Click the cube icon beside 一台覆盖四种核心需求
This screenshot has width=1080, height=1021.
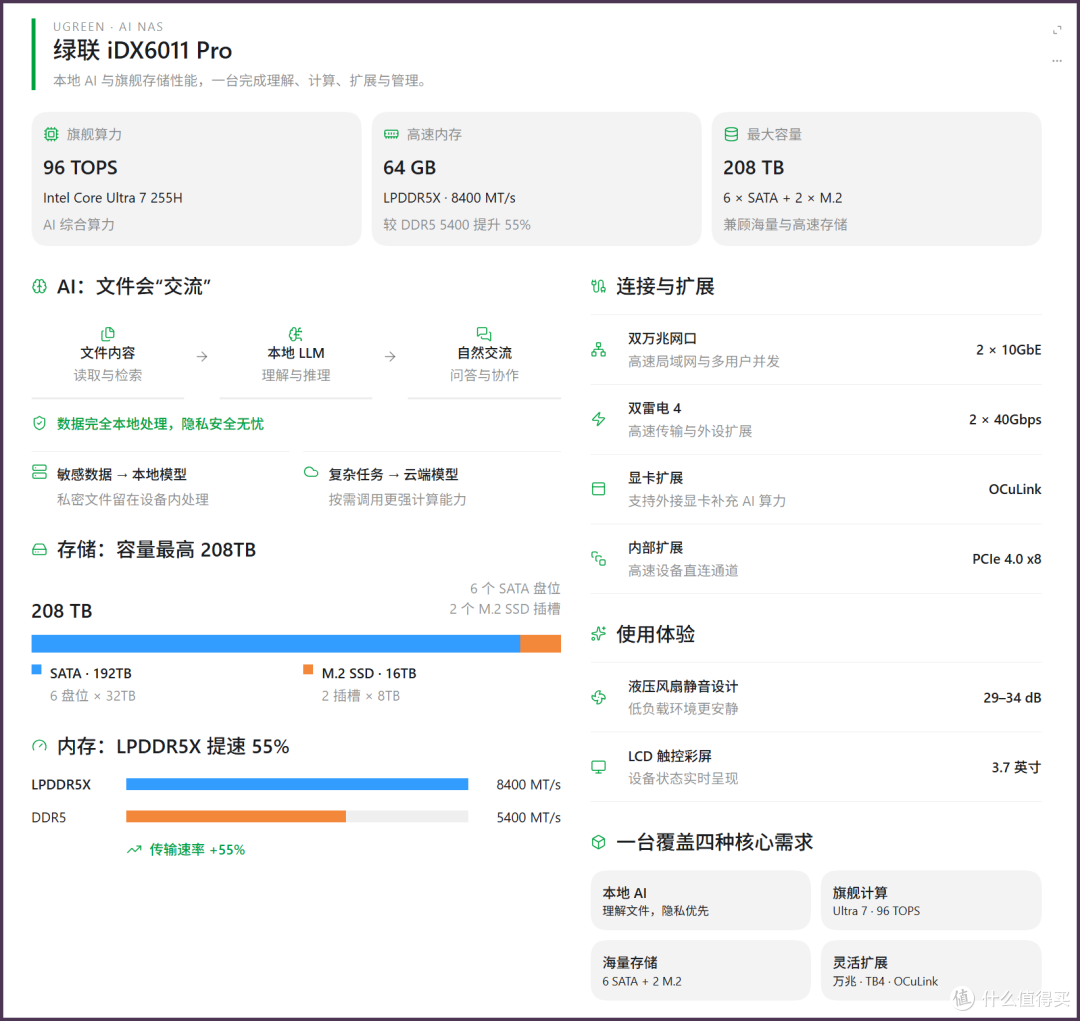[x=598, y=842]
